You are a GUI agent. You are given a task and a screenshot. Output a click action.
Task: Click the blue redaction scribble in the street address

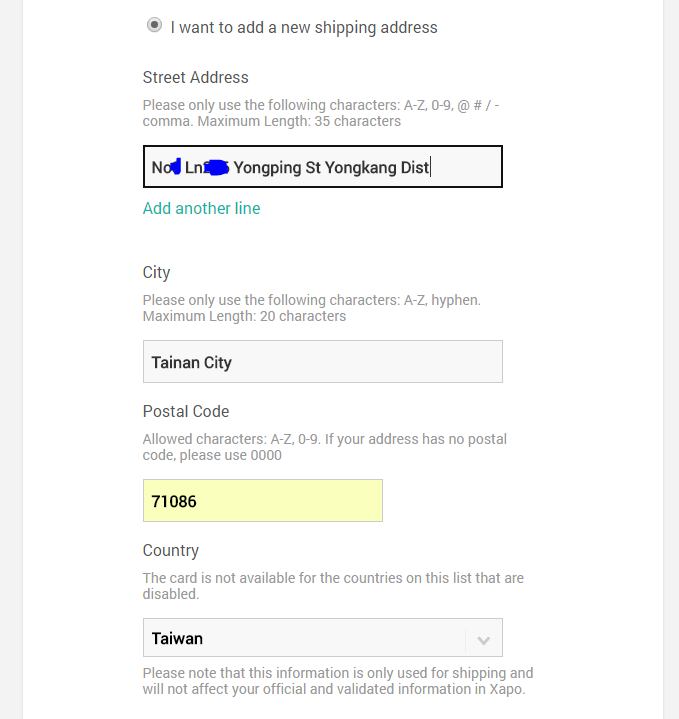(214, 168)
